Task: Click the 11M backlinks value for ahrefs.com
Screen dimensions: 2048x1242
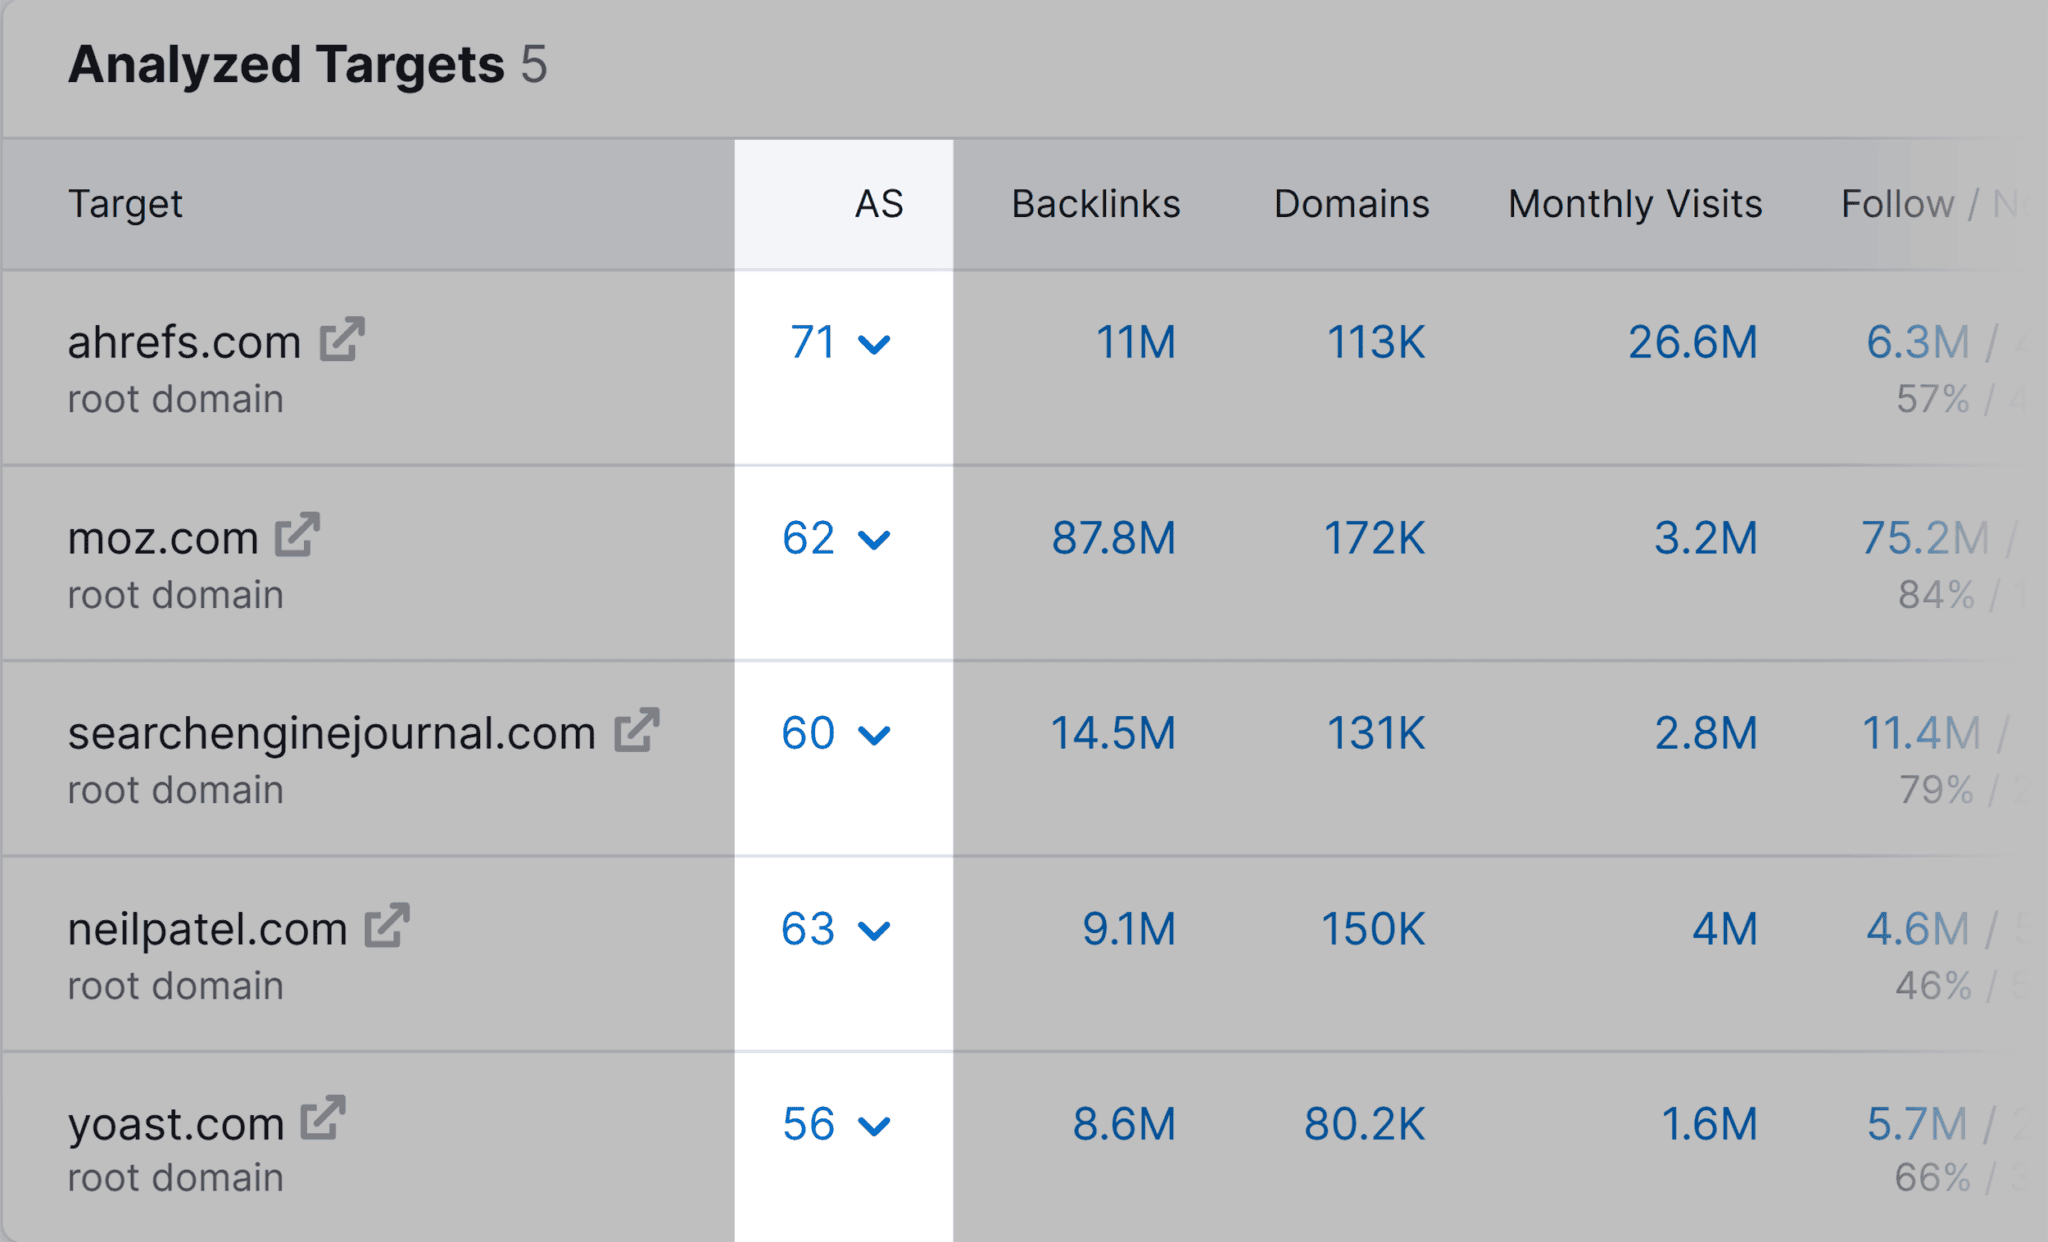Action: (x=1133, y=341)
